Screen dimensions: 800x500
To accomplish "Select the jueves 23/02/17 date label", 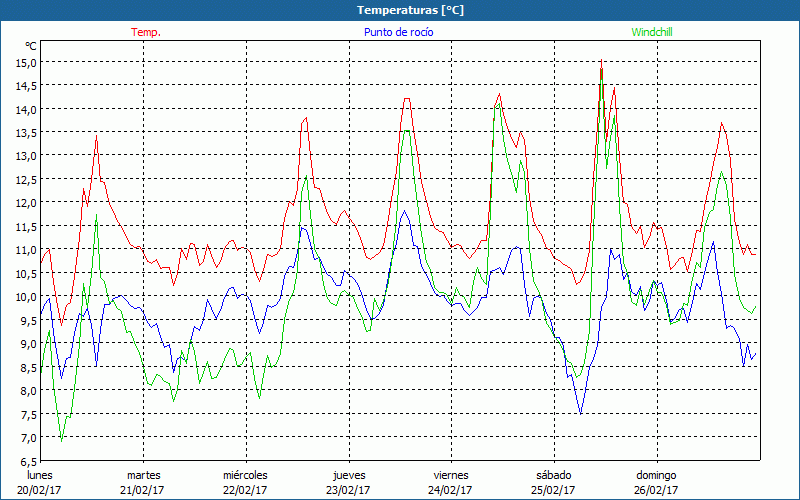I will [x=348, y=482].
